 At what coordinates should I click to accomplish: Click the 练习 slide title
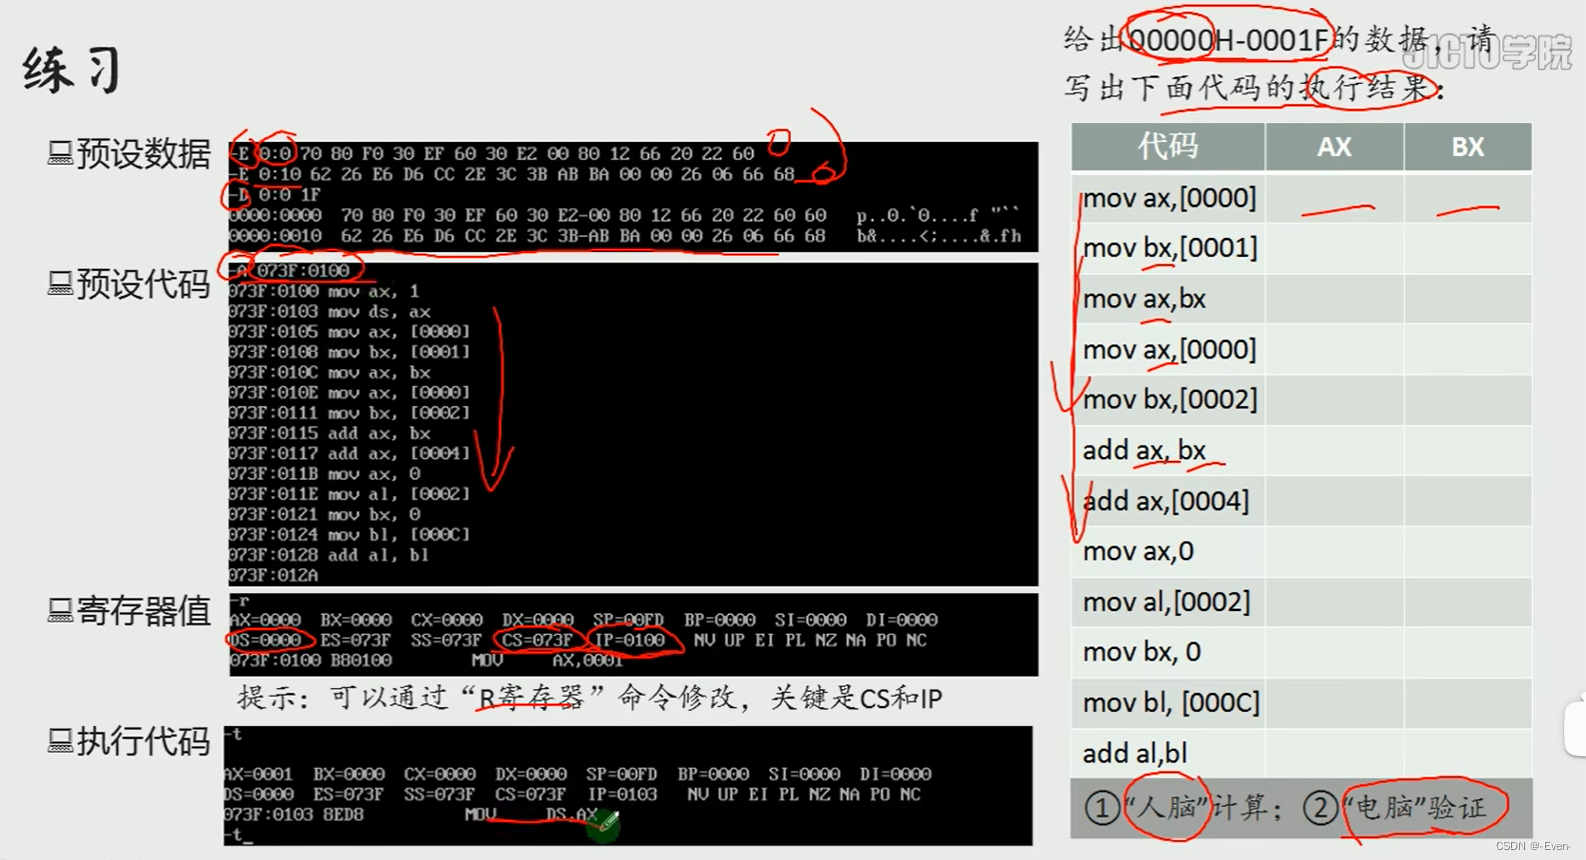point(72,69)
